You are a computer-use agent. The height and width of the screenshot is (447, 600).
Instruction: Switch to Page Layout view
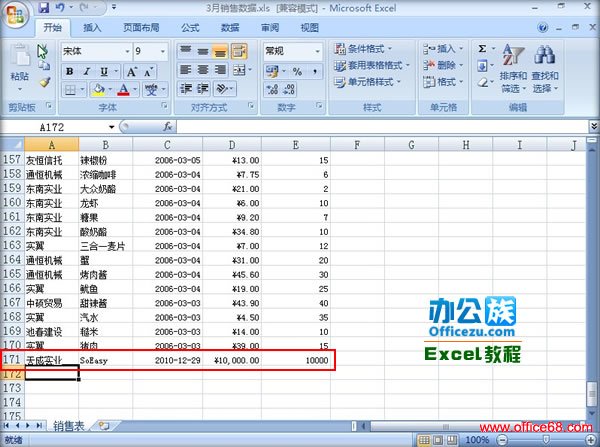(x=438, y=440)
